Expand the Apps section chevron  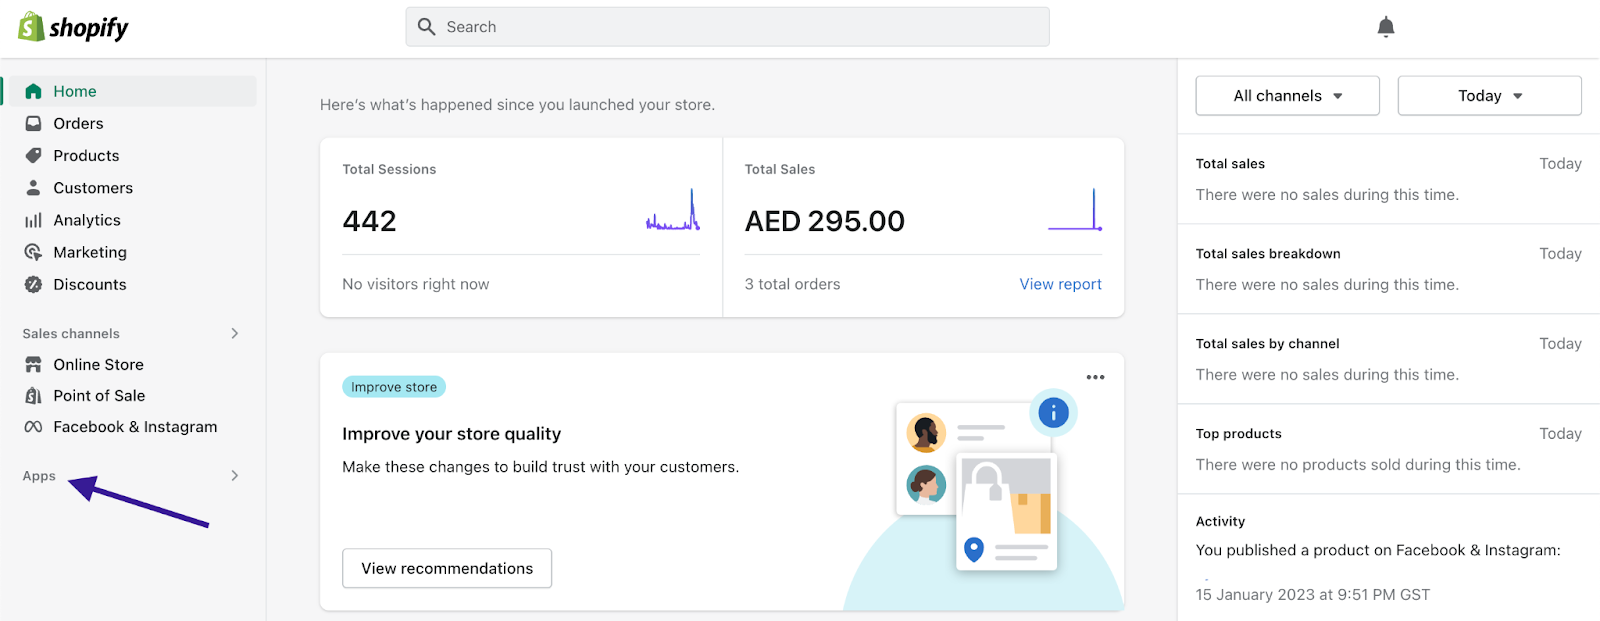pyautogui.click(x=235, y=476)
